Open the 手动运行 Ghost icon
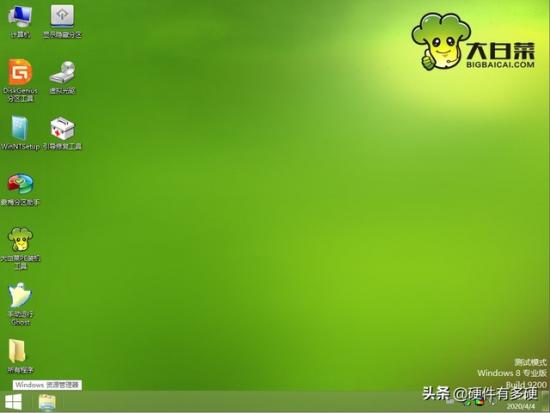 (x=20, y=304)
